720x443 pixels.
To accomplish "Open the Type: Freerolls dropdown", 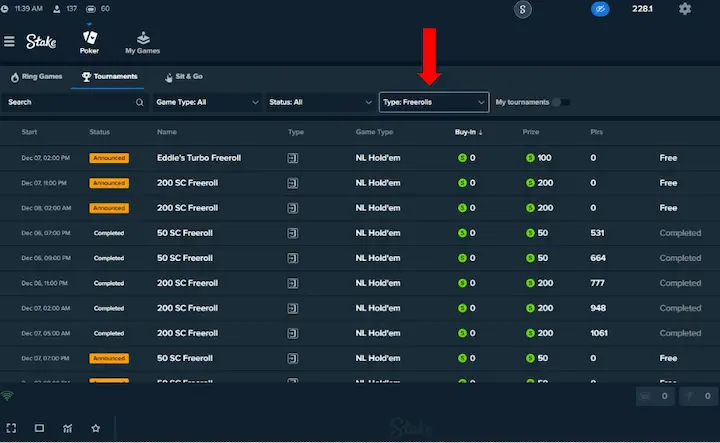I will pyautogui.click(x=434, y=102).
